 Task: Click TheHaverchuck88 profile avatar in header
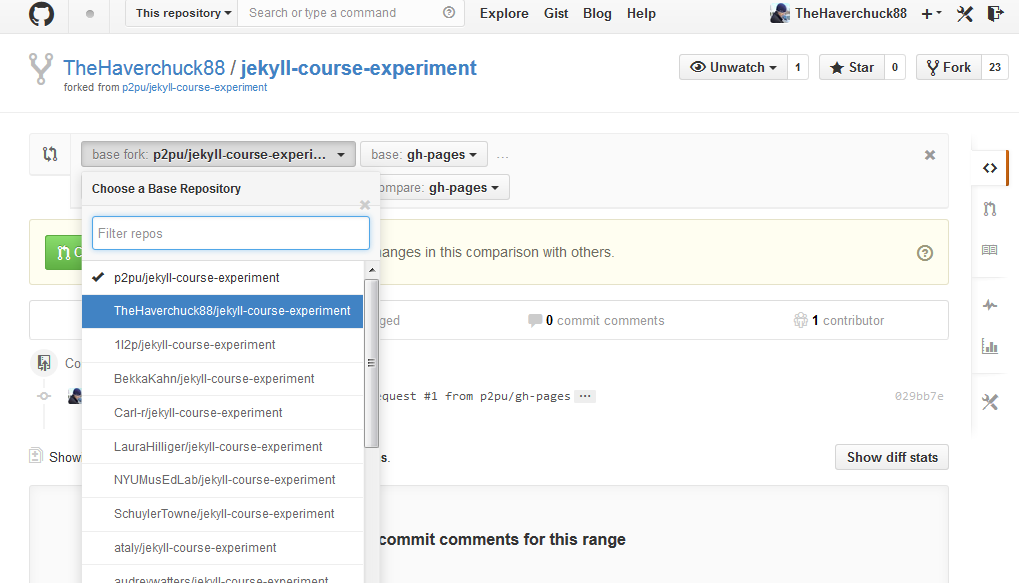(779, 13)
